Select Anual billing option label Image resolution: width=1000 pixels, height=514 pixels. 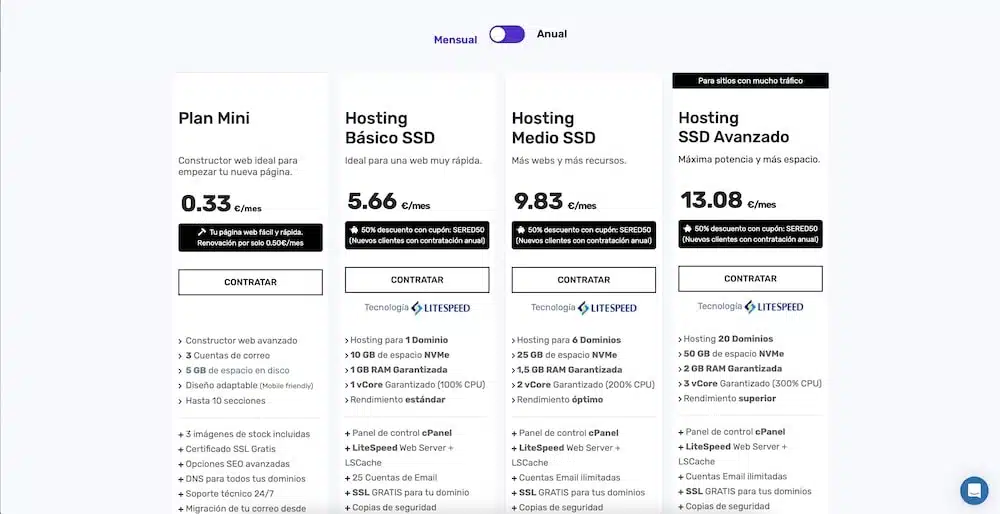(x=552, y=34)
